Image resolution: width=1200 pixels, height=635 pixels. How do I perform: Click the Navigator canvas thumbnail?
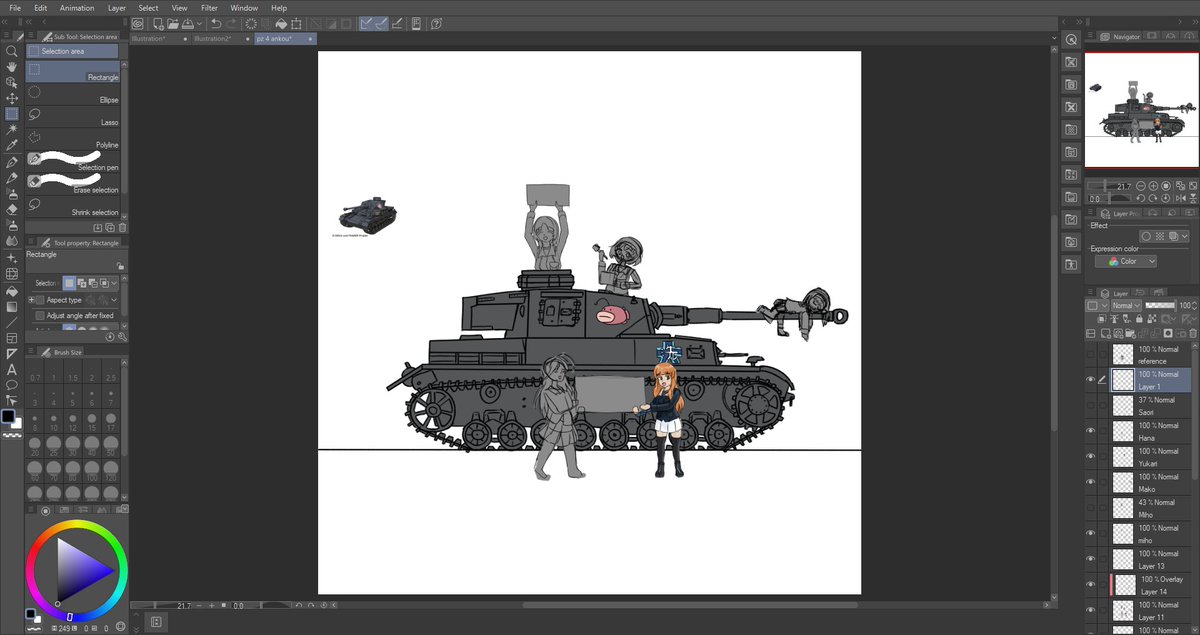1141,110
